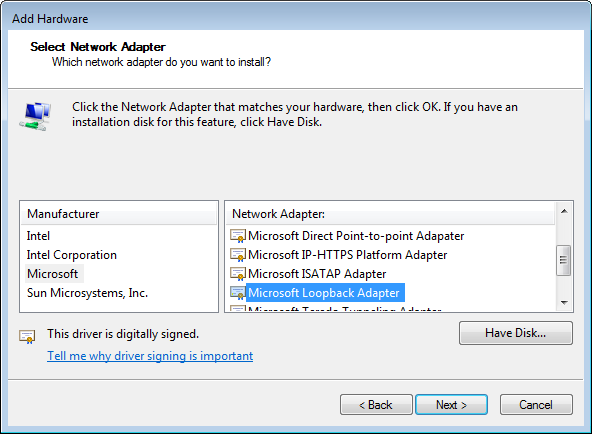
Task: Choose Microsoft Direct Point-to-point Adapater entry
Action: coord(356,236)
